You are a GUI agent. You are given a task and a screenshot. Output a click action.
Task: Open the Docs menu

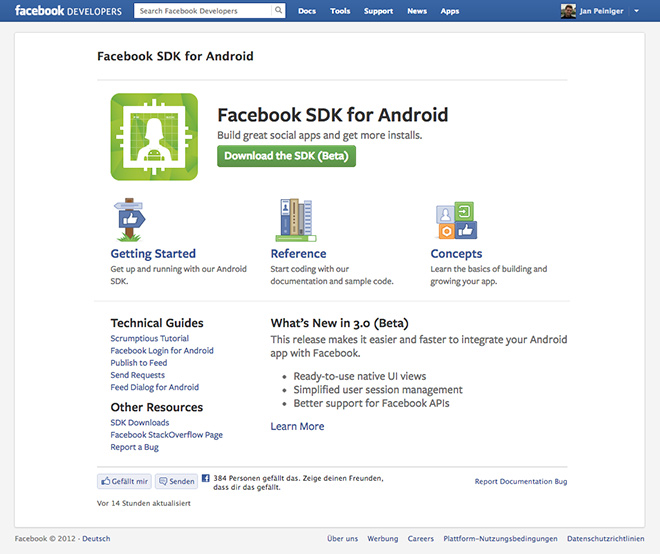pos(307,11)
